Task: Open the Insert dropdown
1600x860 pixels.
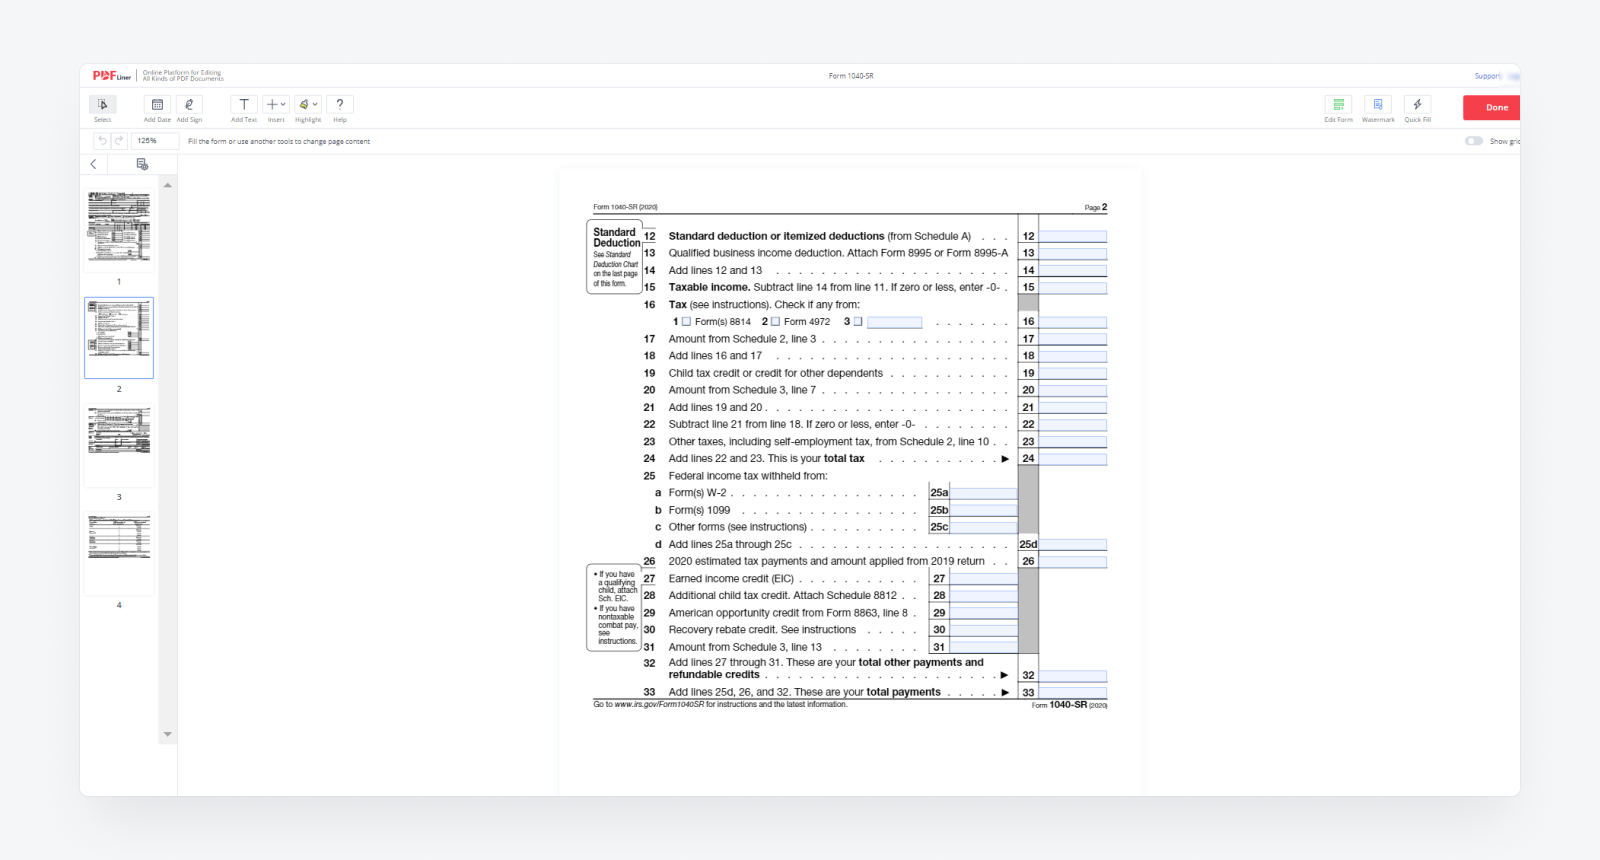Action: tap(276, 104)
